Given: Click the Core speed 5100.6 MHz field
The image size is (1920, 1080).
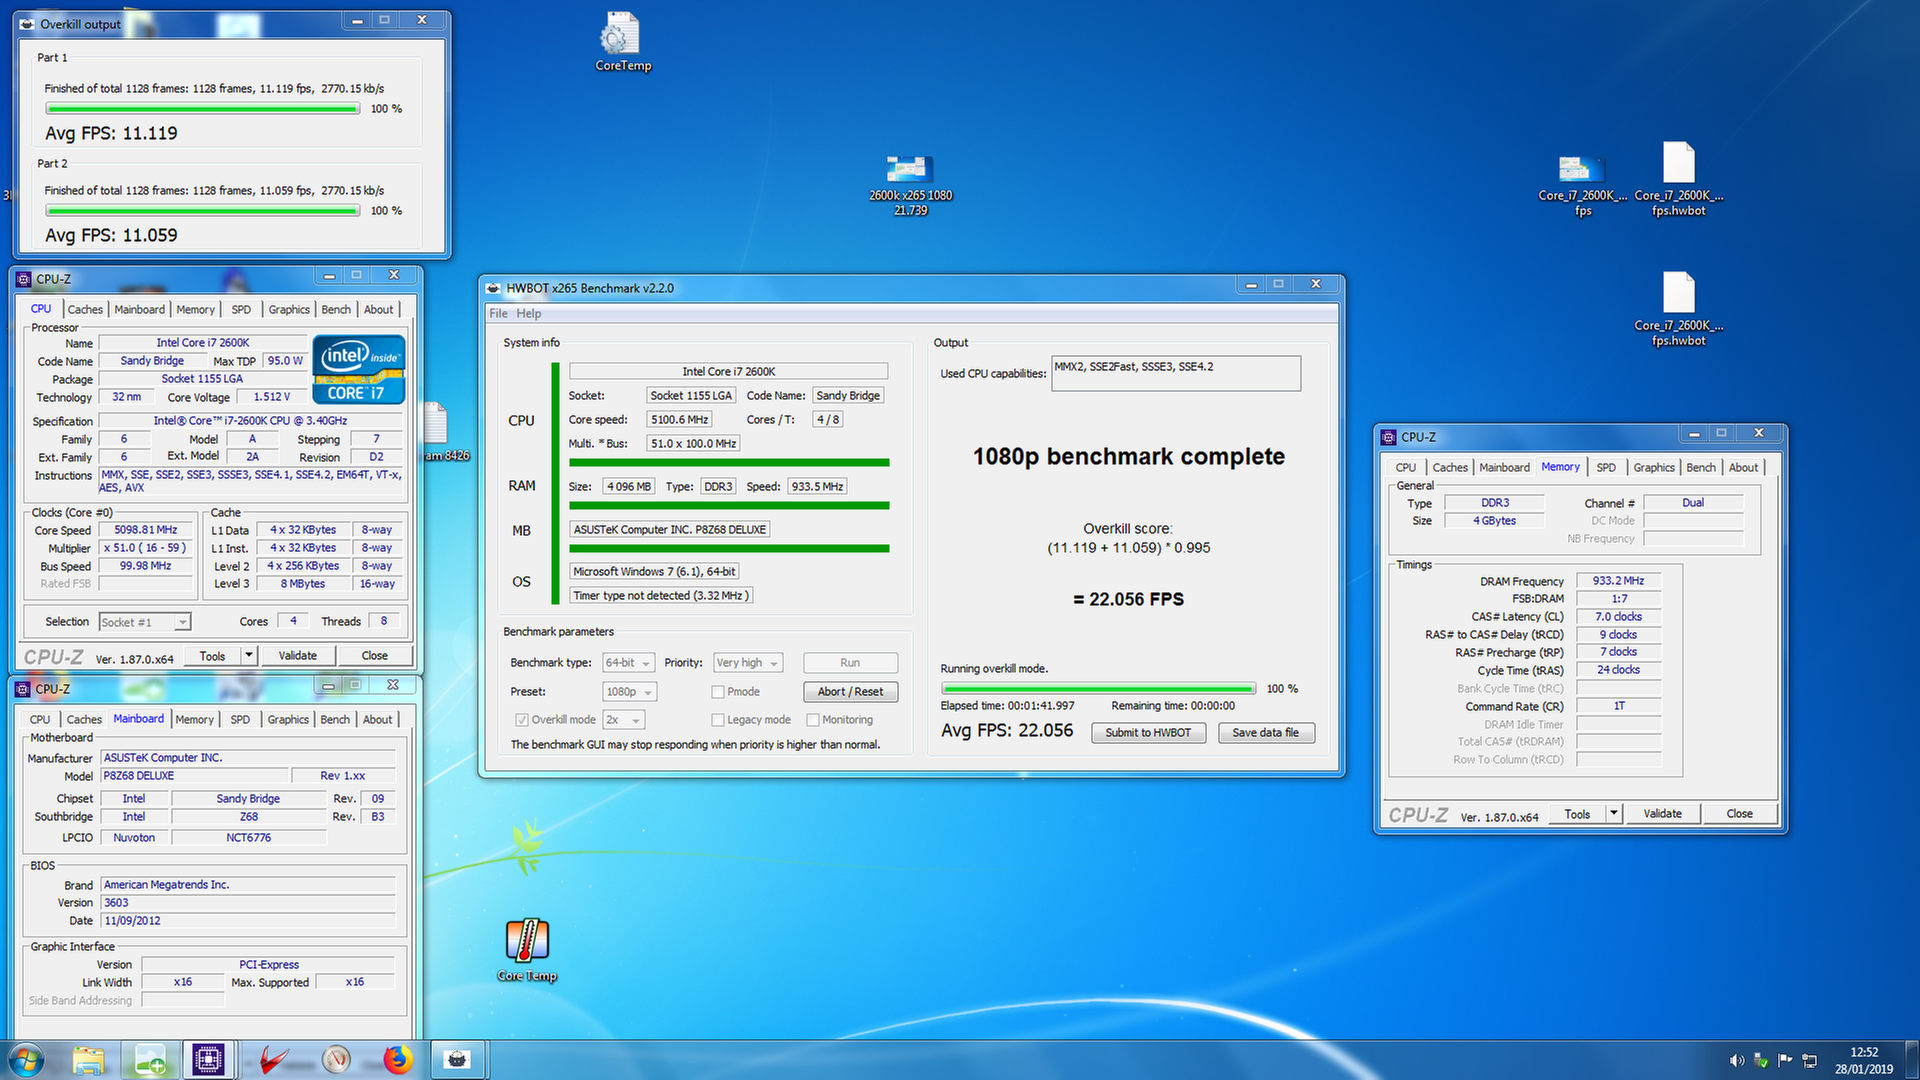Looking at the screenshot, I should (x=680, y=420).
